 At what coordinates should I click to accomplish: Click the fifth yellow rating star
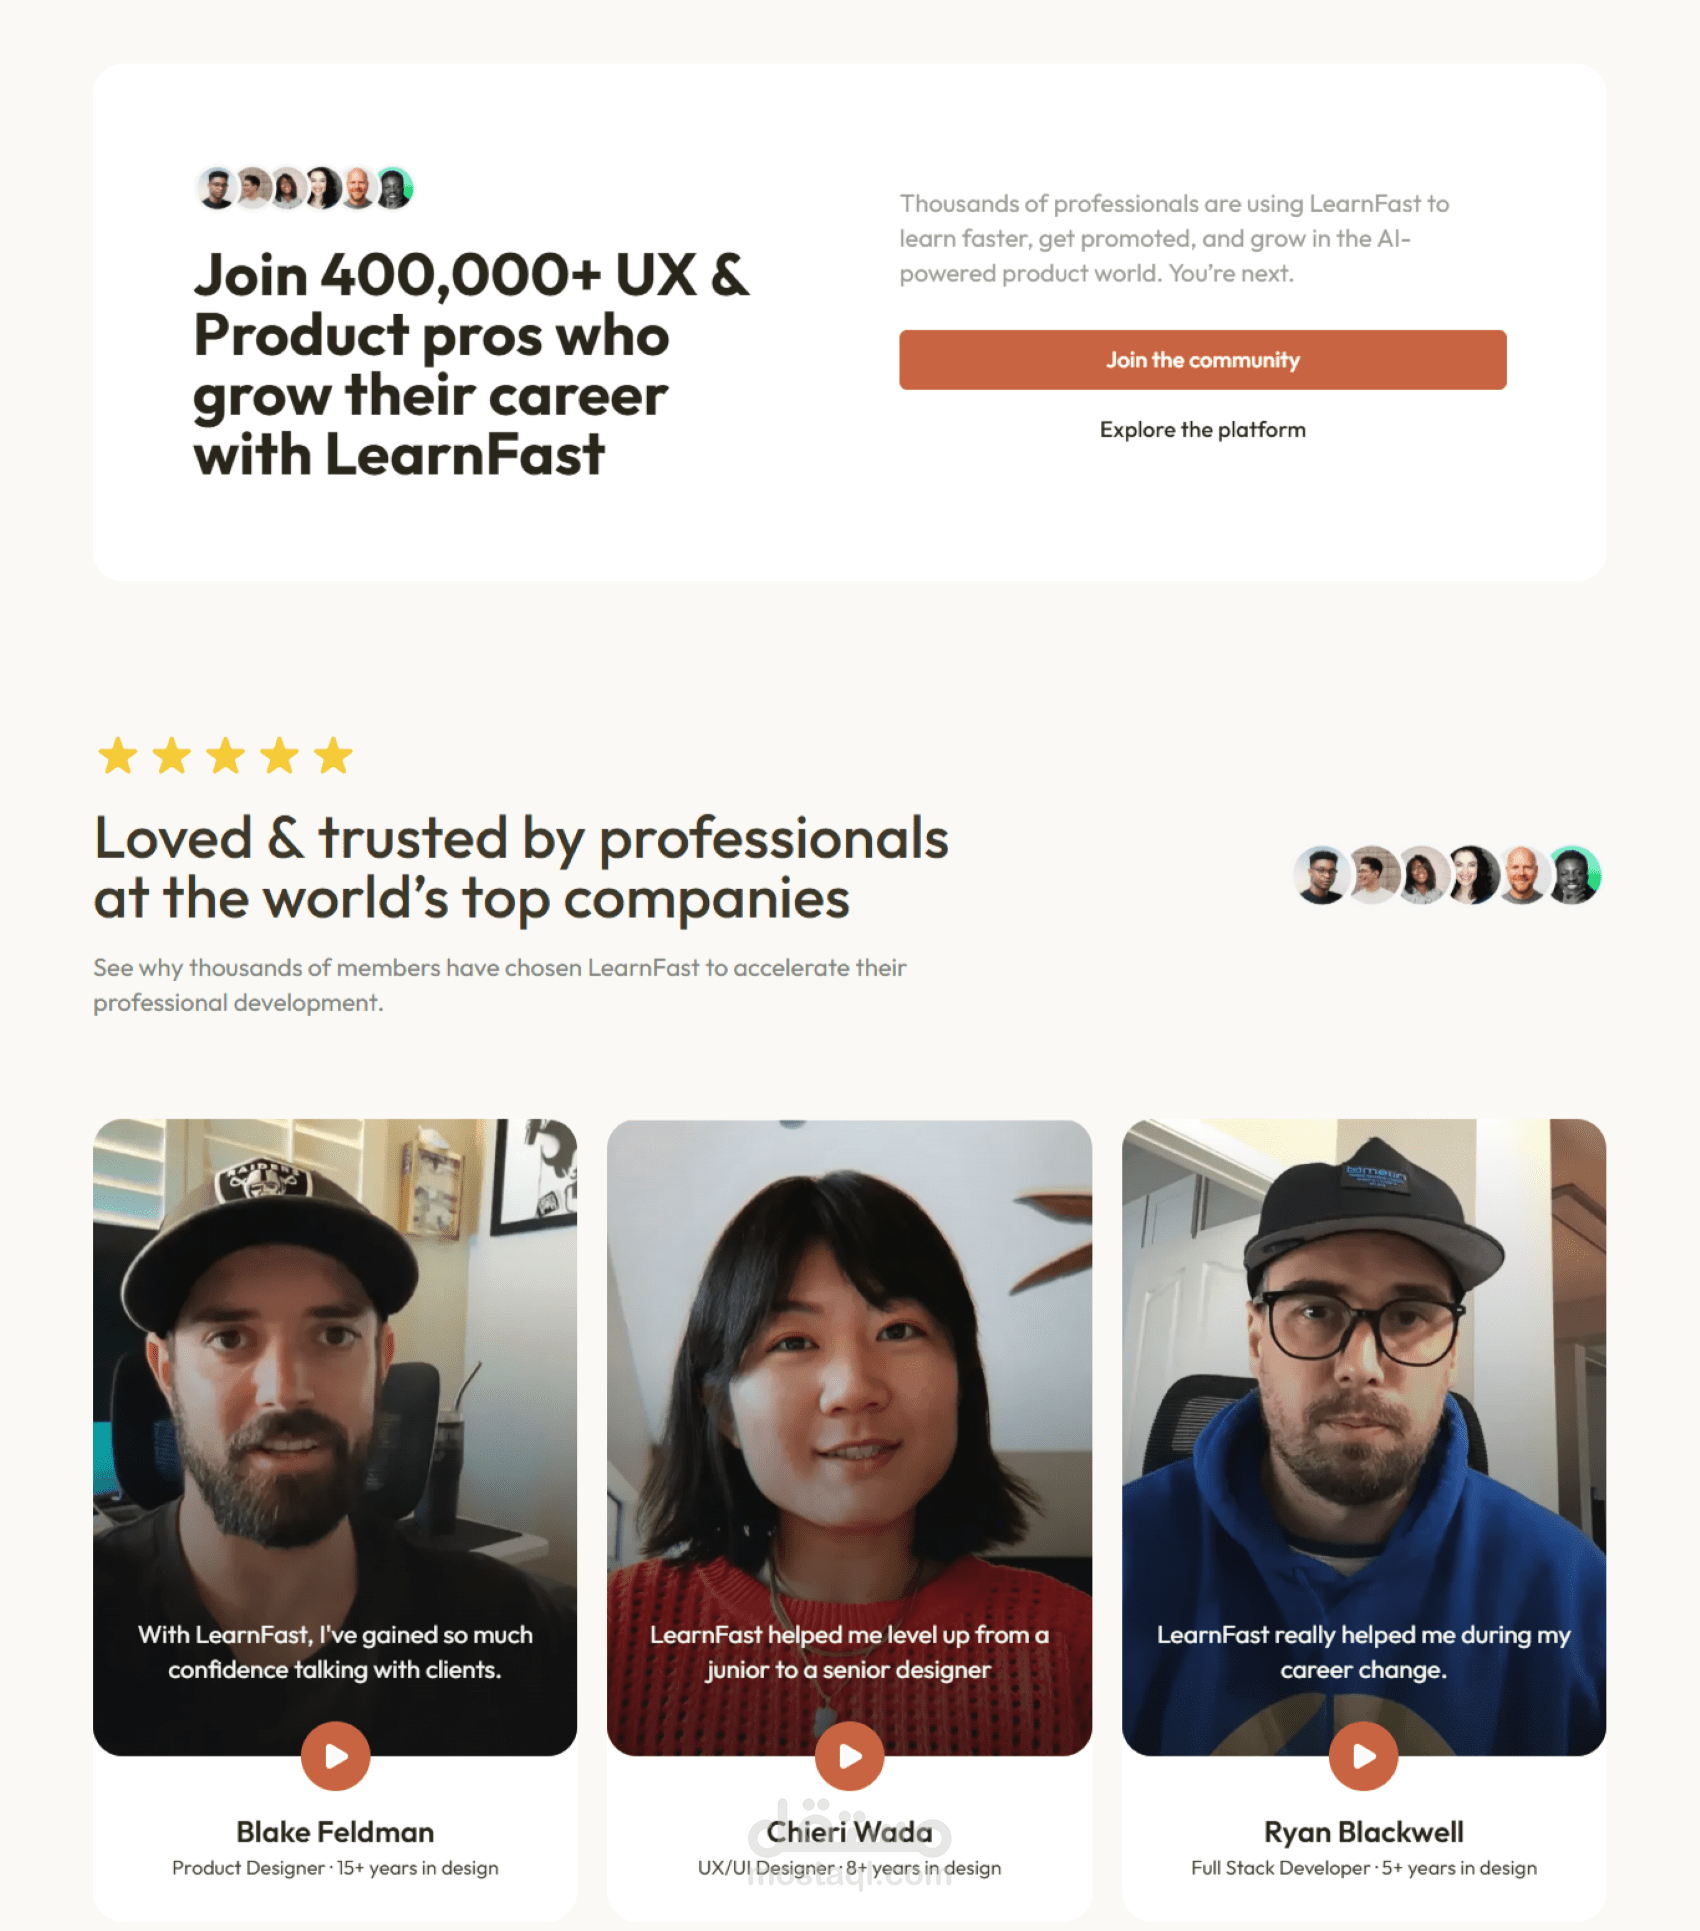(x=333, y=756)
